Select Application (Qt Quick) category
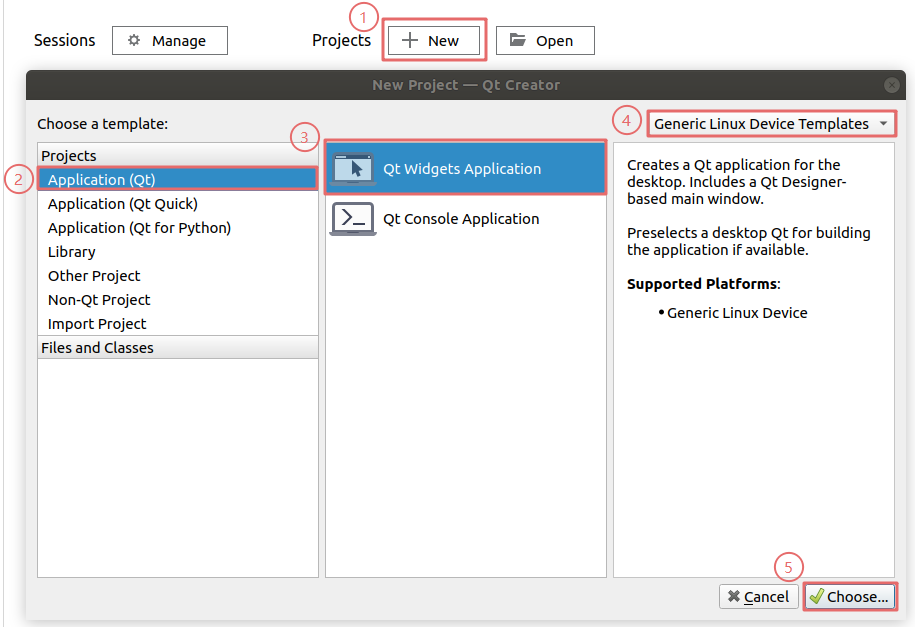Viewport: 915px width, 627px height. (123, 204)
